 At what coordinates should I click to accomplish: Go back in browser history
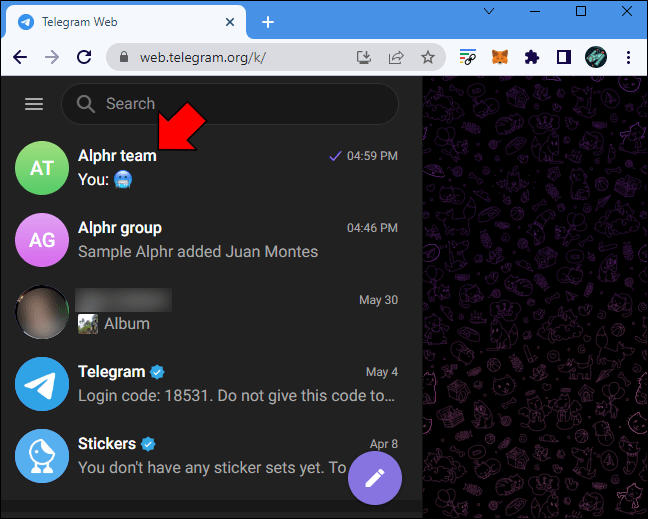coord(20,57)
